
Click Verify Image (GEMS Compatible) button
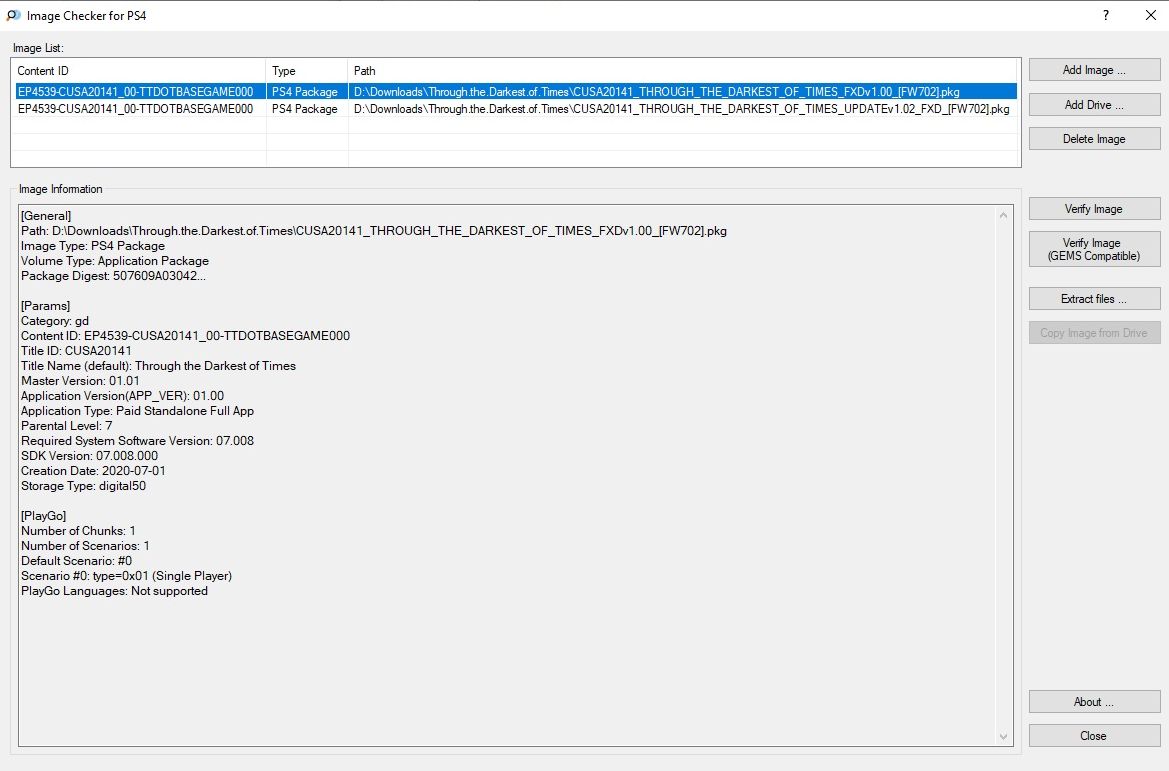coord(1094,249)
